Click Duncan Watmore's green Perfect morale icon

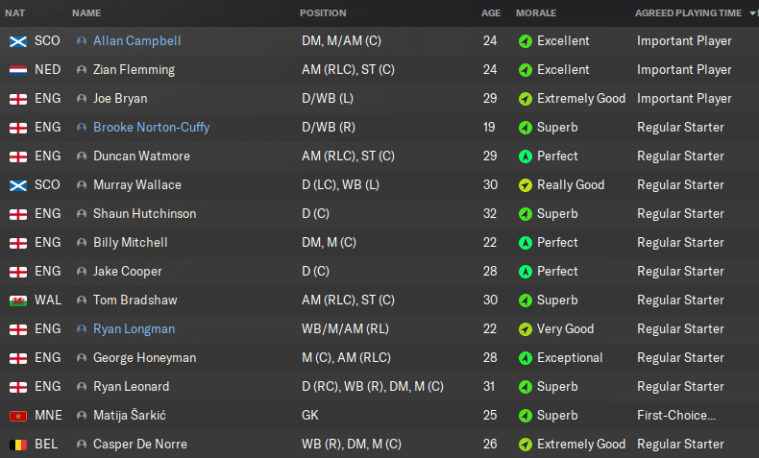525,156
